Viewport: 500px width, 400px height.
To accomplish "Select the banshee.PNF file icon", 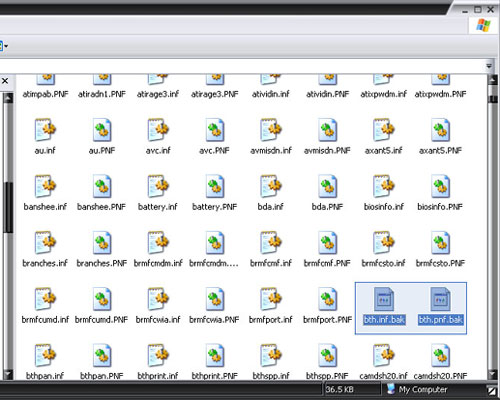I will click(102, 186).
